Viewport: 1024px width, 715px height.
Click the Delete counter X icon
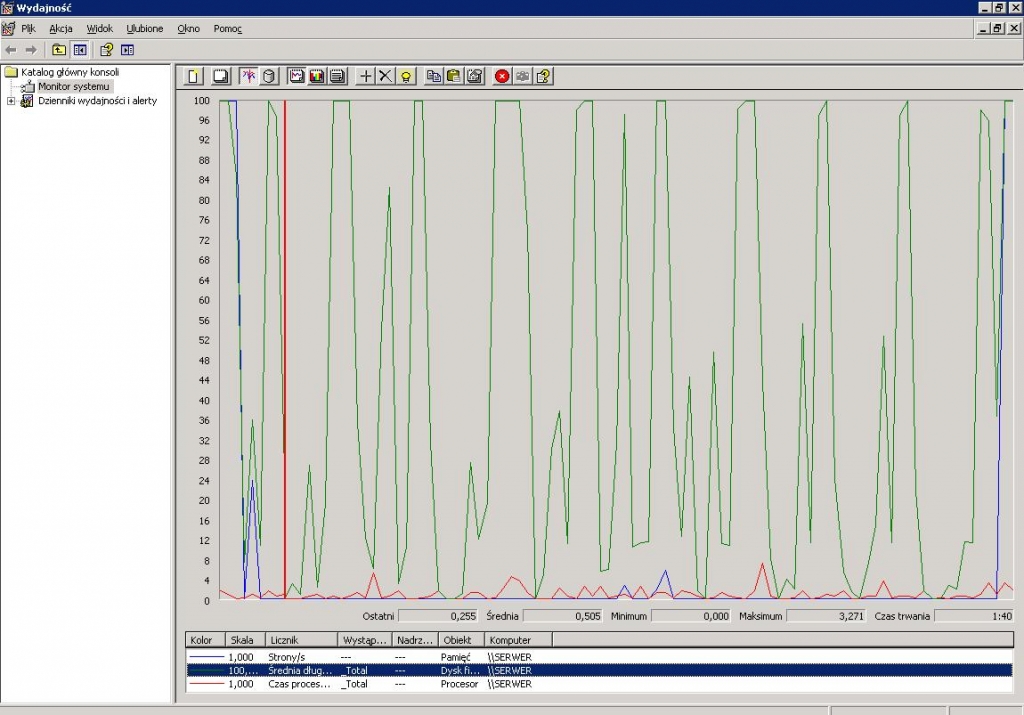click(x=385, y=76)
